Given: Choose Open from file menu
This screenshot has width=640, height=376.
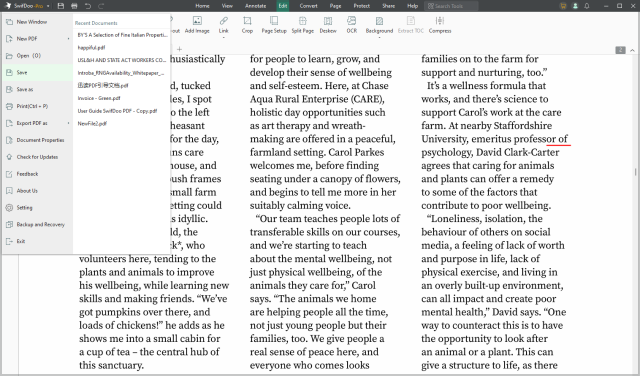Looking at the screenshot, I should (38, 56).
